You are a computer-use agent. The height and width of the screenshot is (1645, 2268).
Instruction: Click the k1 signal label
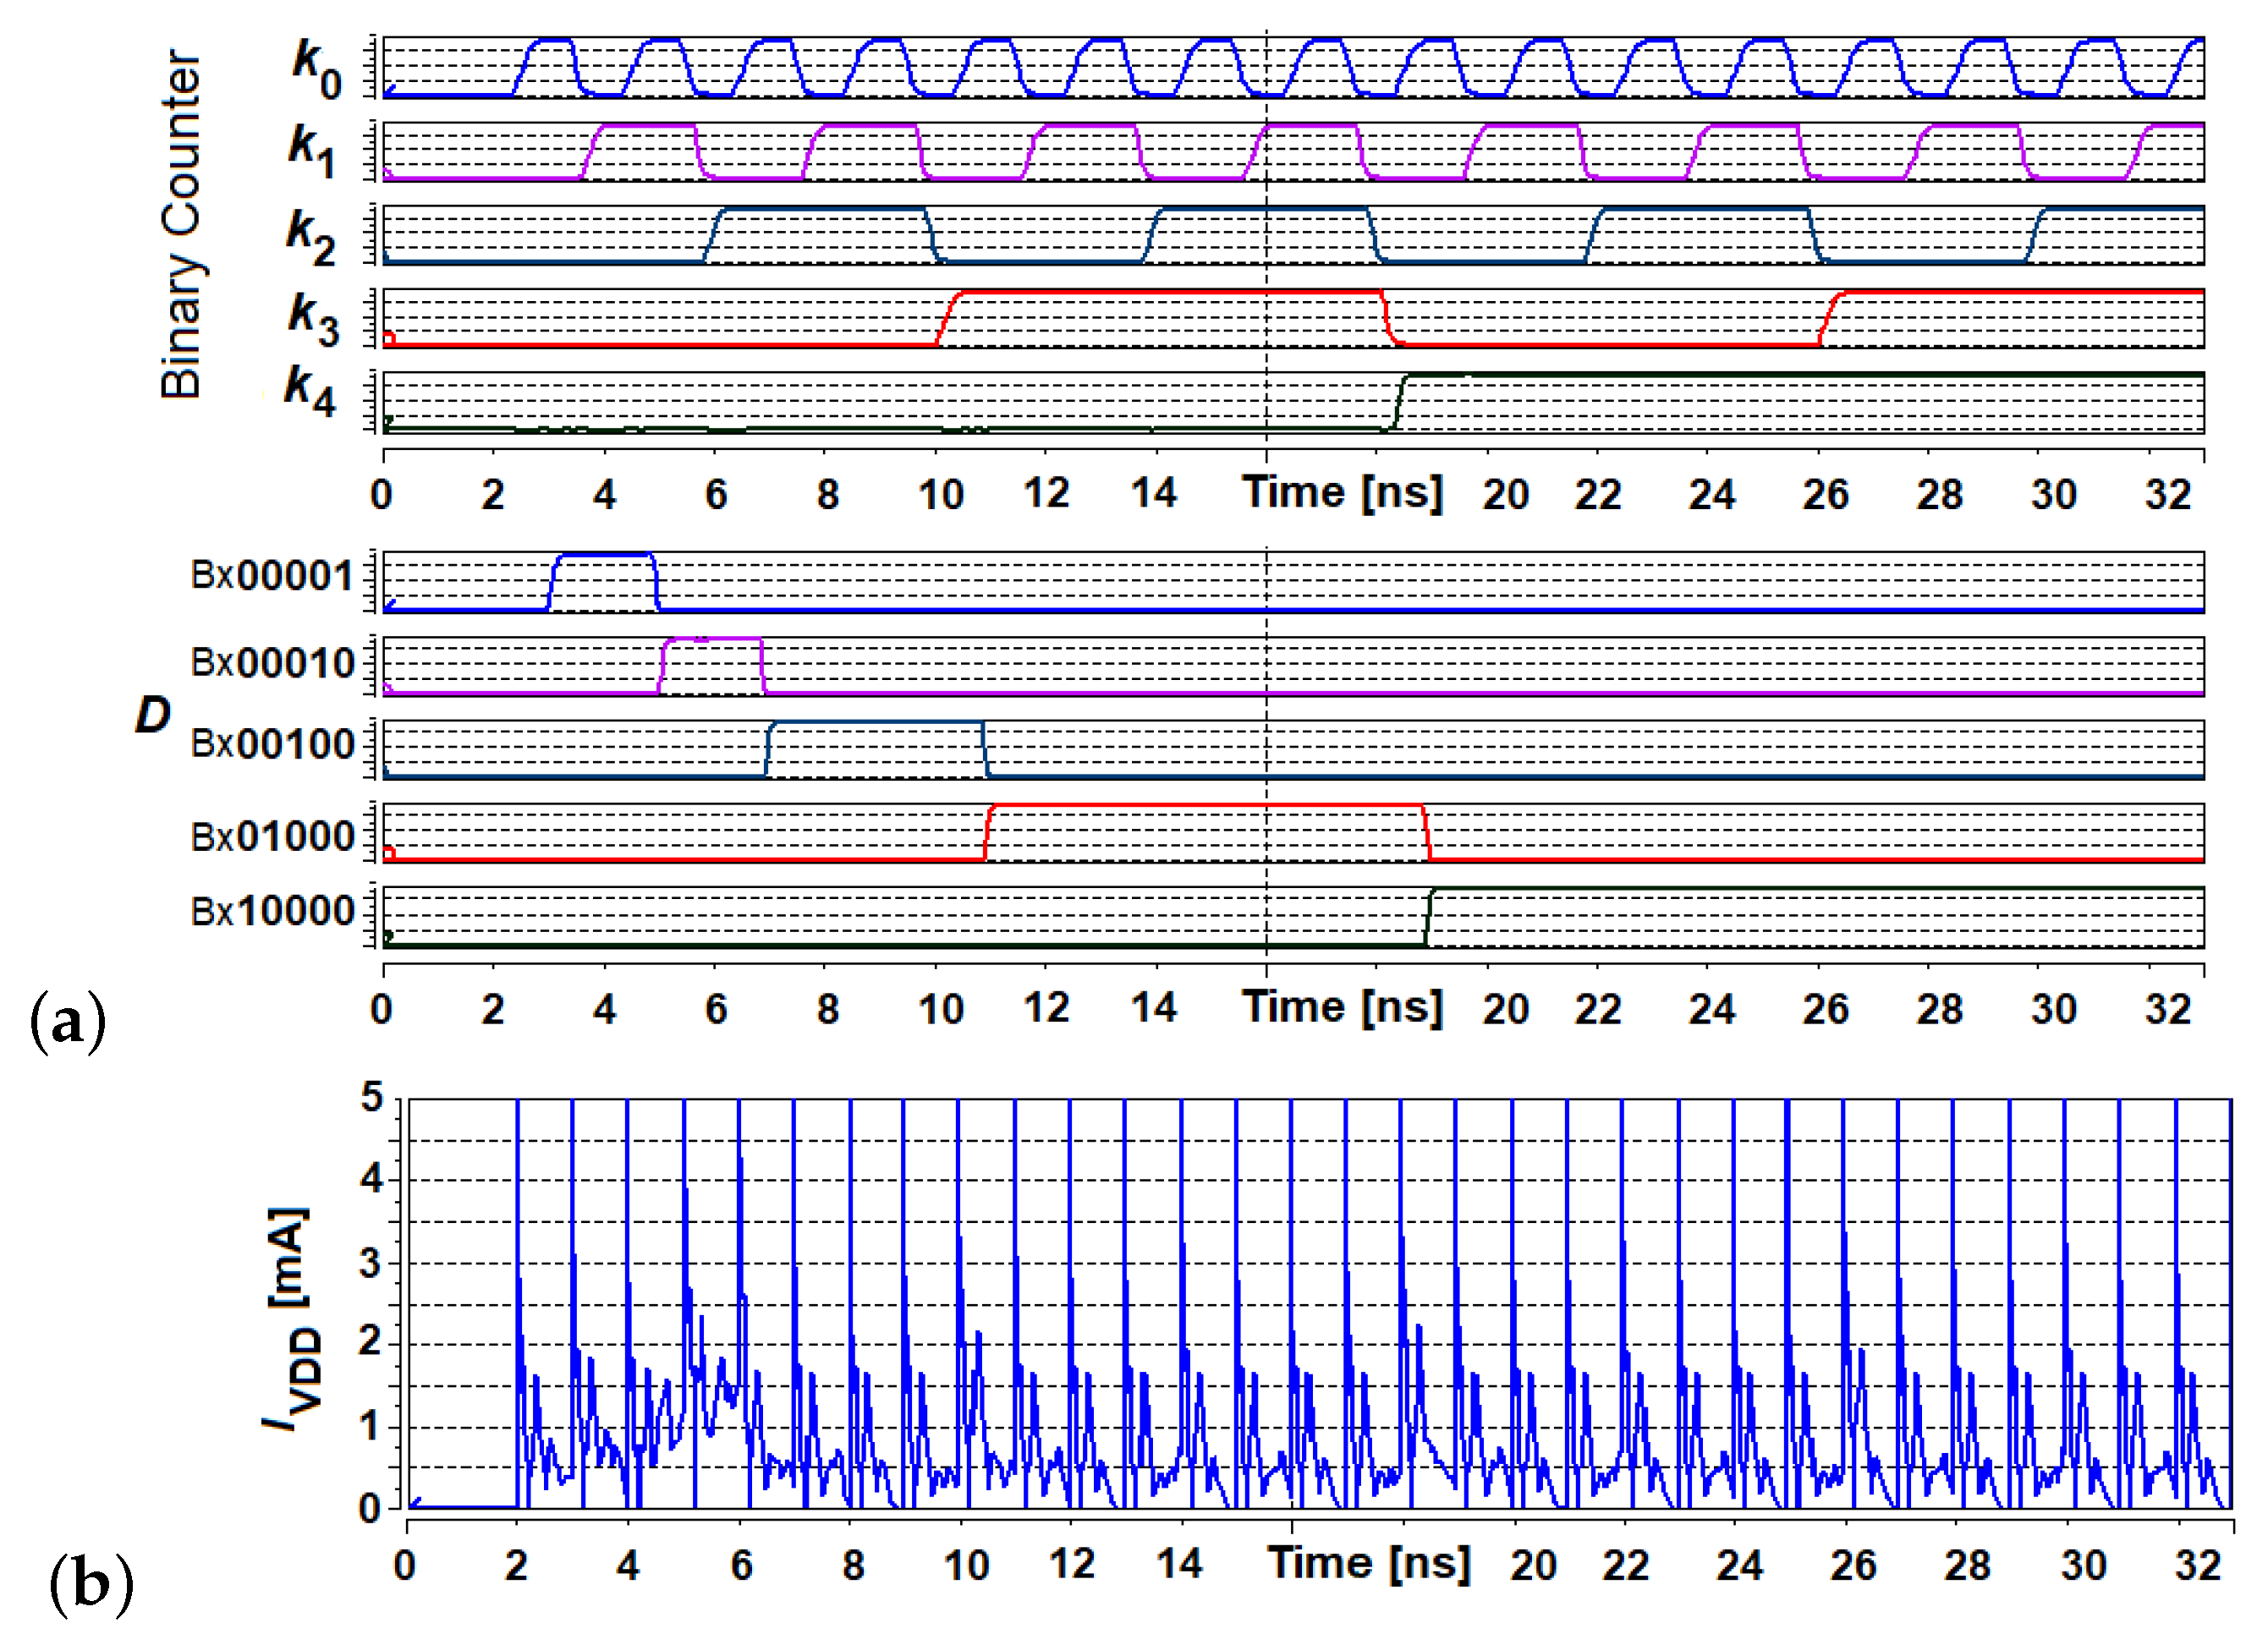coord(311,152)
